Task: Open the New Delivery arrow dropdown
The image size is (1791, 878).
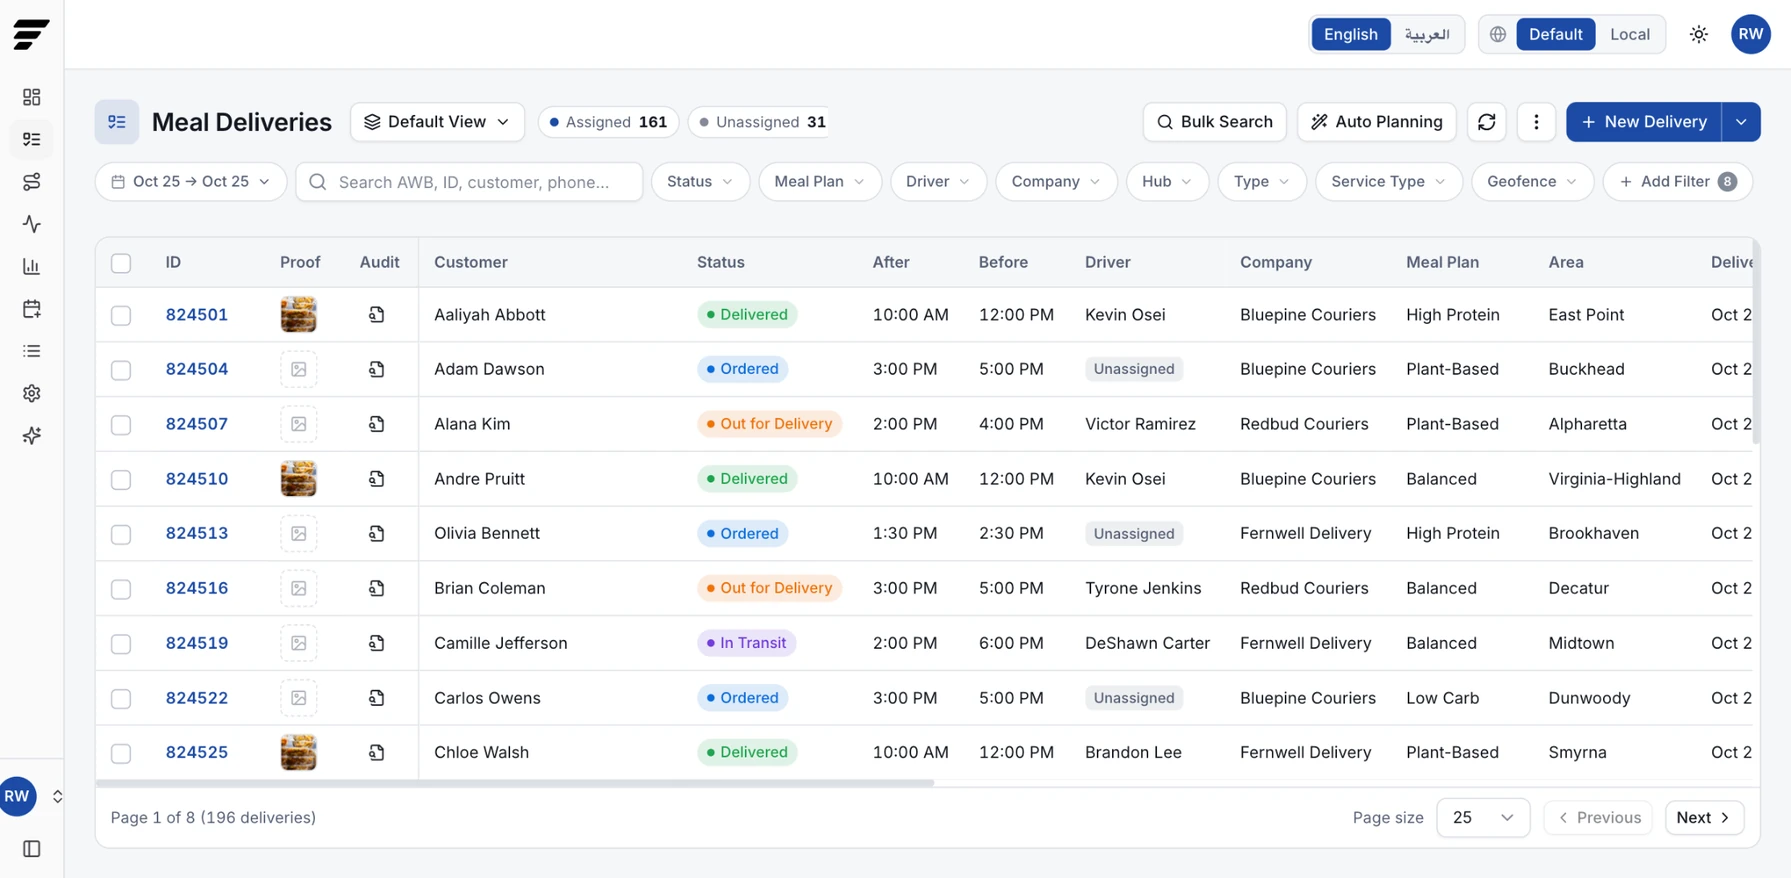Action: tap(1741, 122)
